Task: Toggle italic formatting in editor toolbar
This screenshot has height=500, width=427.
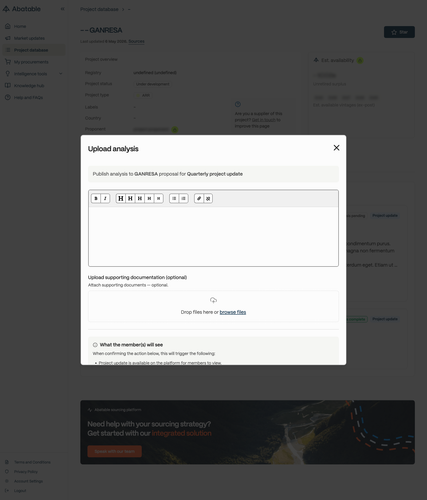Action: [x=105, y=199]
